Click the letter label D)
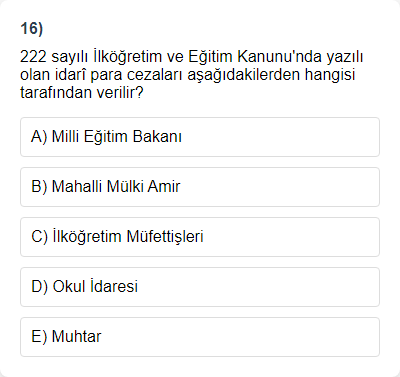Screen dimensions: 400x377 (x=40, y=287)
